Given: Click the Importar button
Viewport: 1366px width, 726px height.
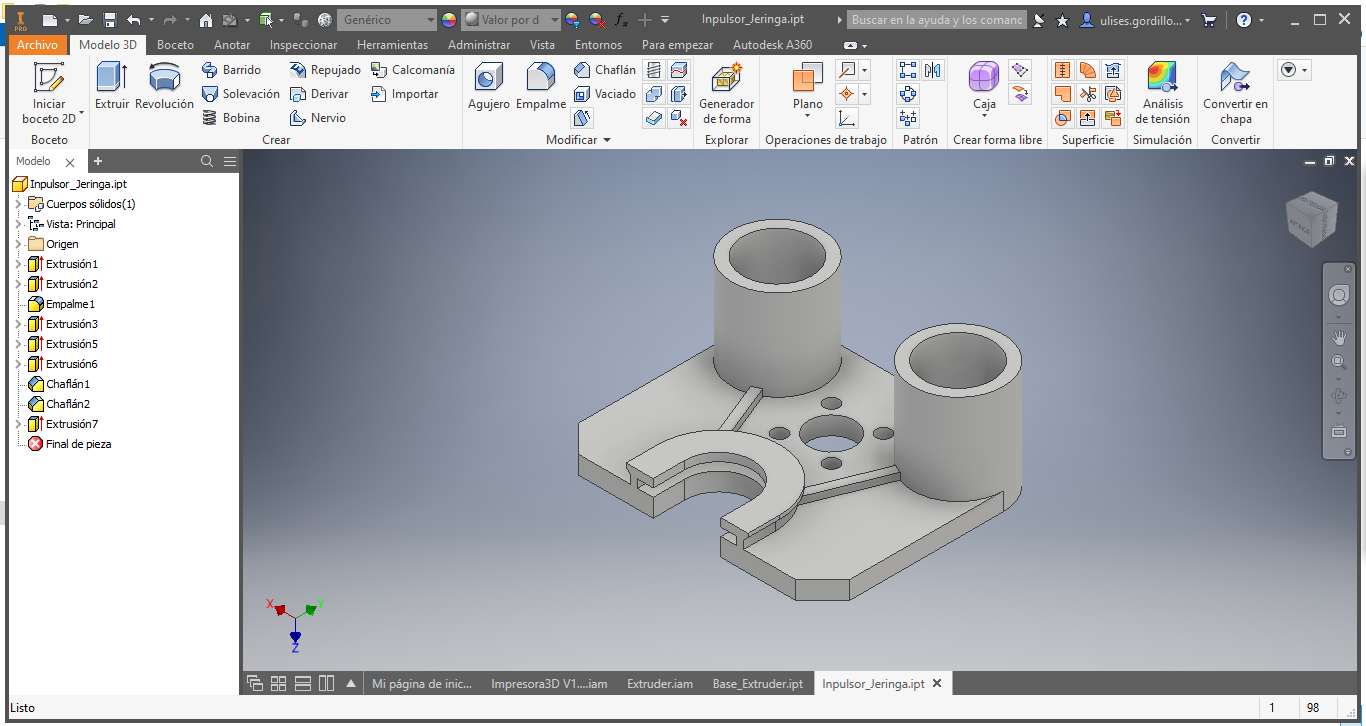Looking at the screenshot, I should [x=404, y=94].
